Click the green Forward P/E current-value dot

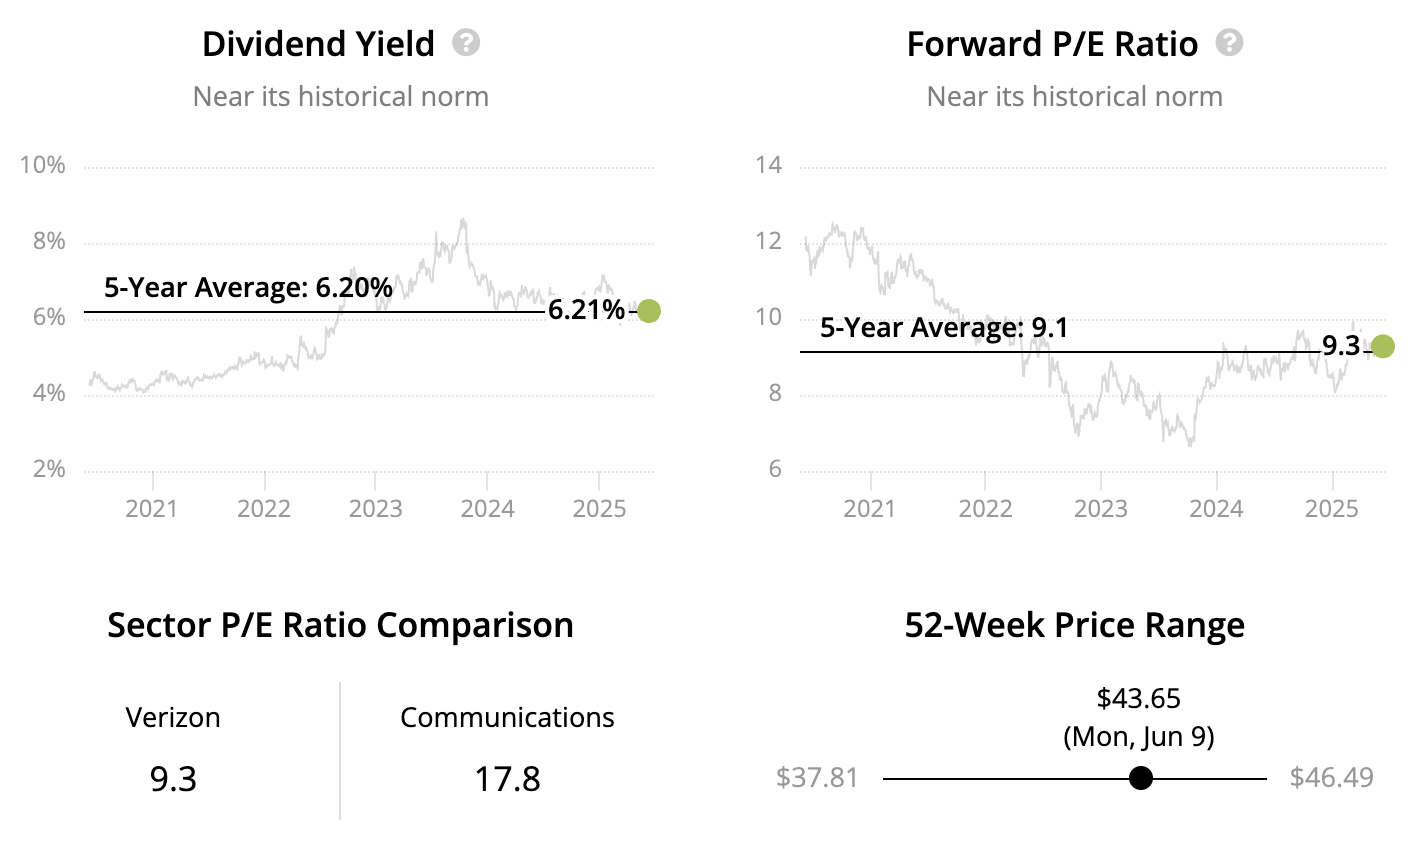(x=1383, y=346)
